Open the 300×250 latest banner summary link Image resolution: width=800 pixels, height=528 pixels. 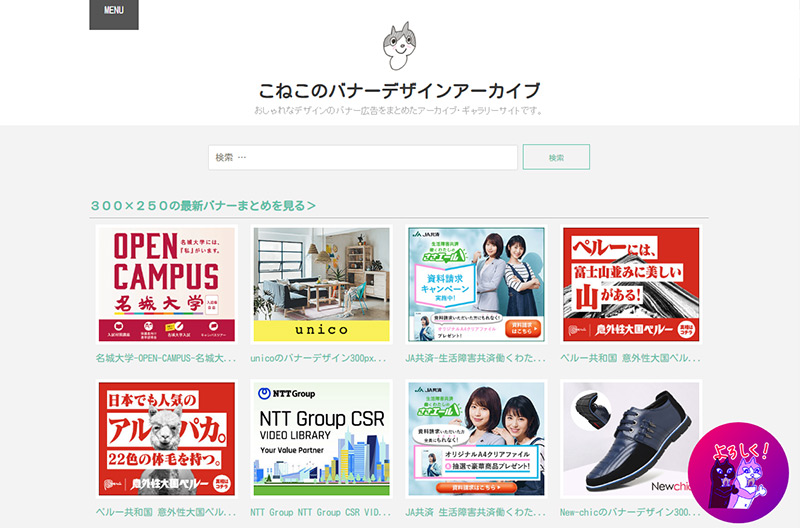pos(203,206)
